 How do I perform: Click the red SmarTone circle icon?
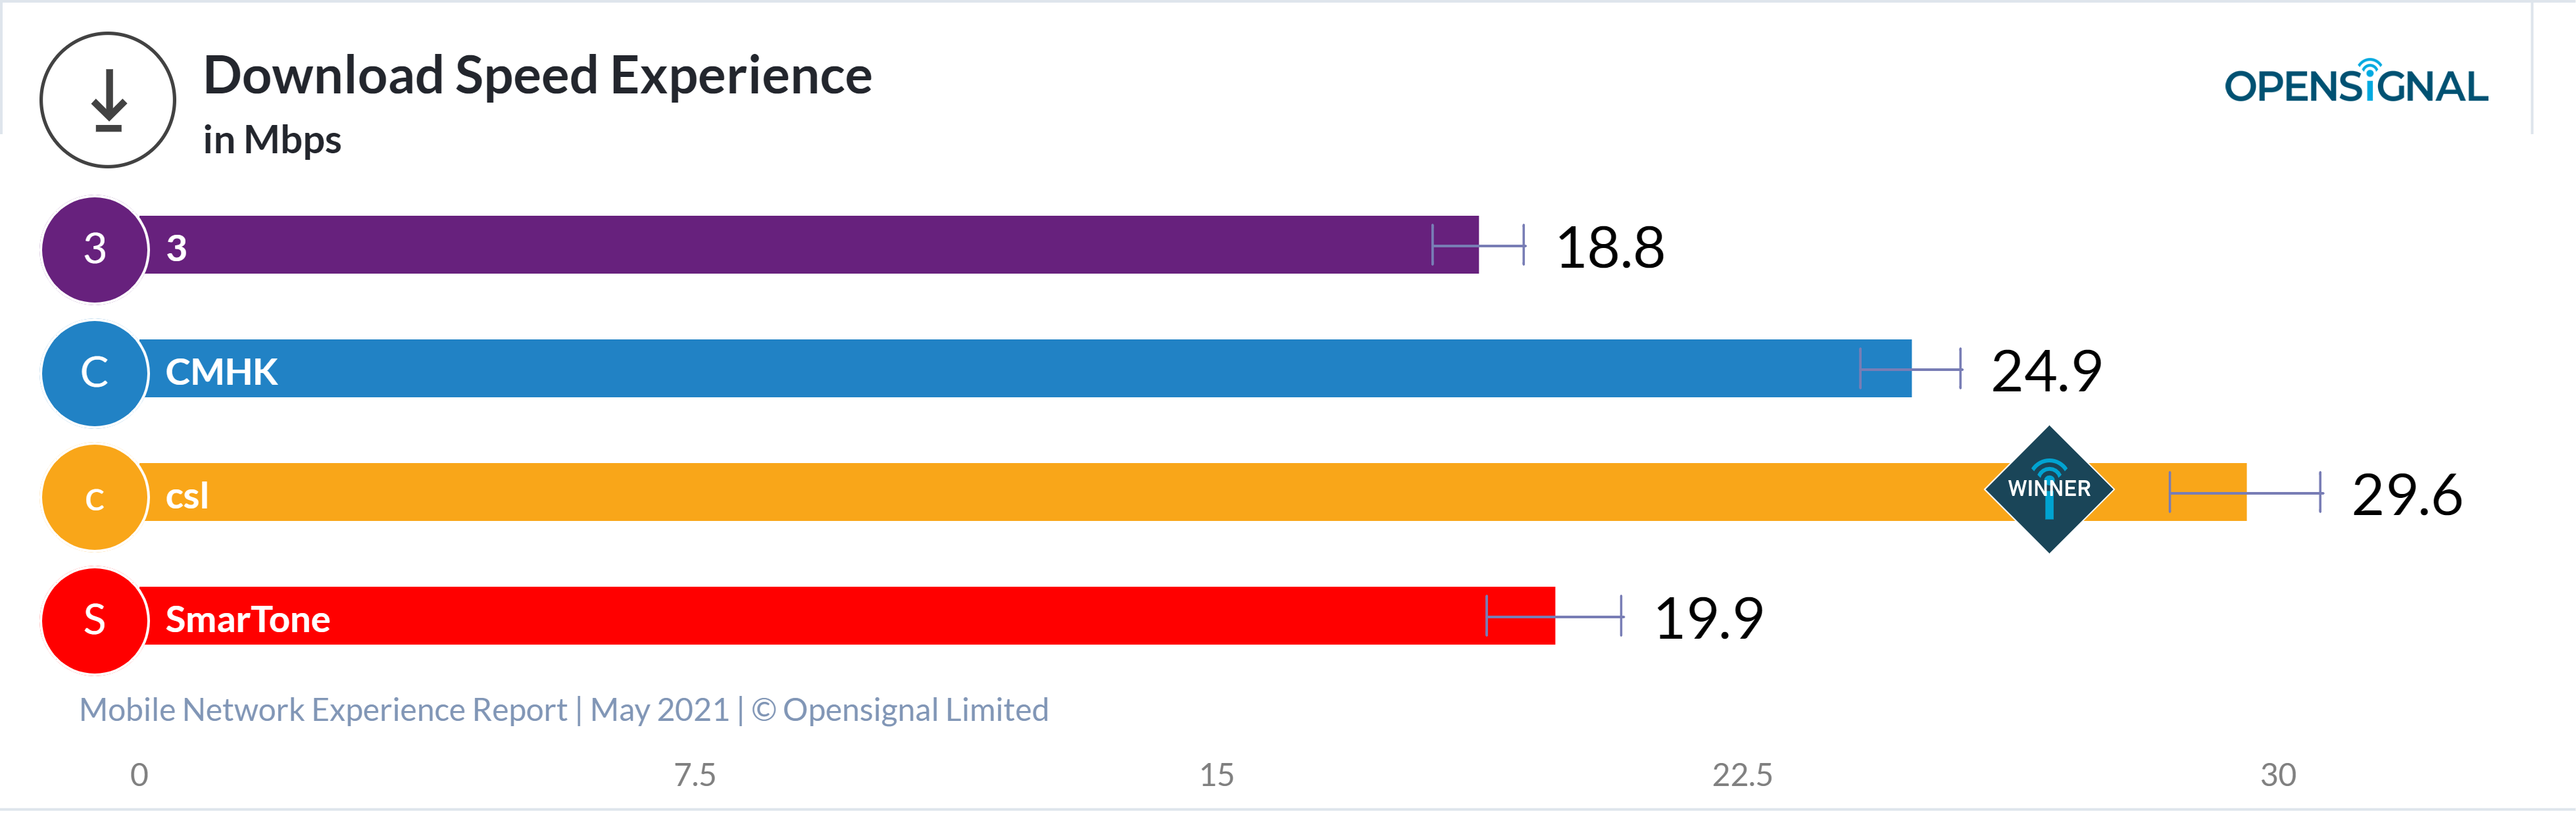point(95,620)
